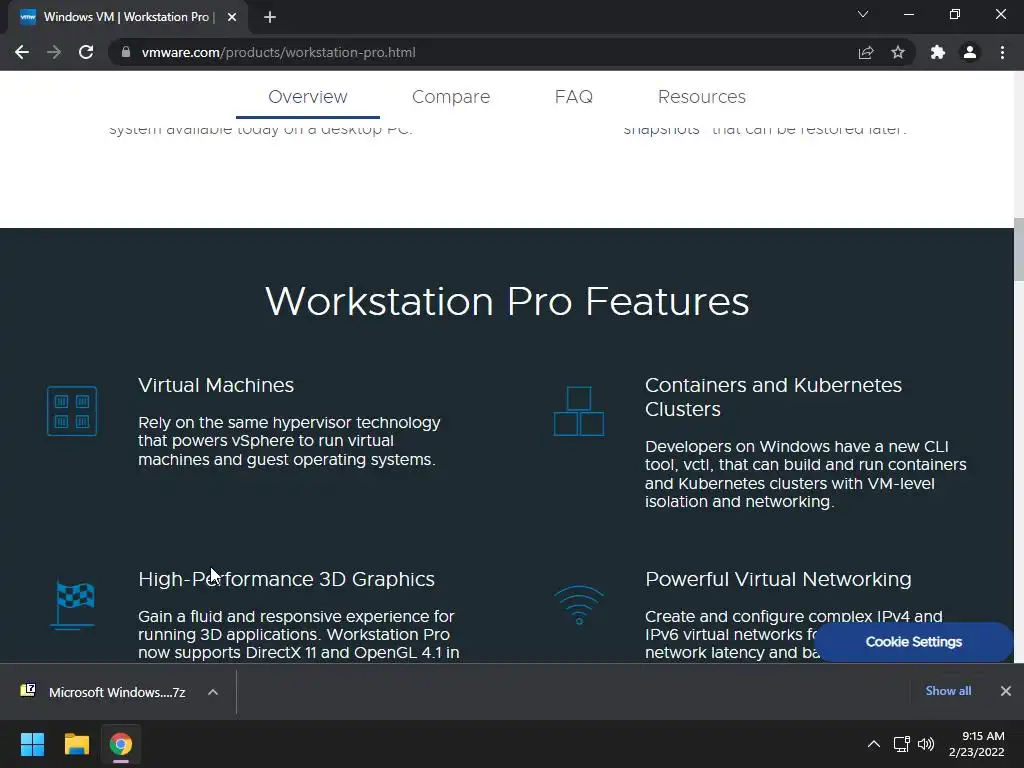Open the Microsoft Windows....7z download
This screenshot has width=1024, height=768.
[x=118, y=692]
